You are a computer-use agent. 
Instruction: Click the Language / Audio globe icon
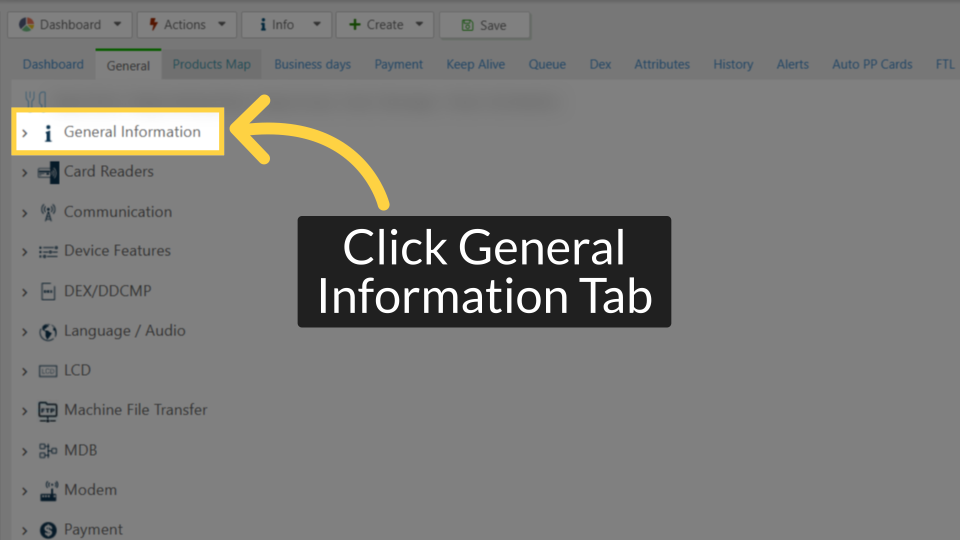coord(48,332)
